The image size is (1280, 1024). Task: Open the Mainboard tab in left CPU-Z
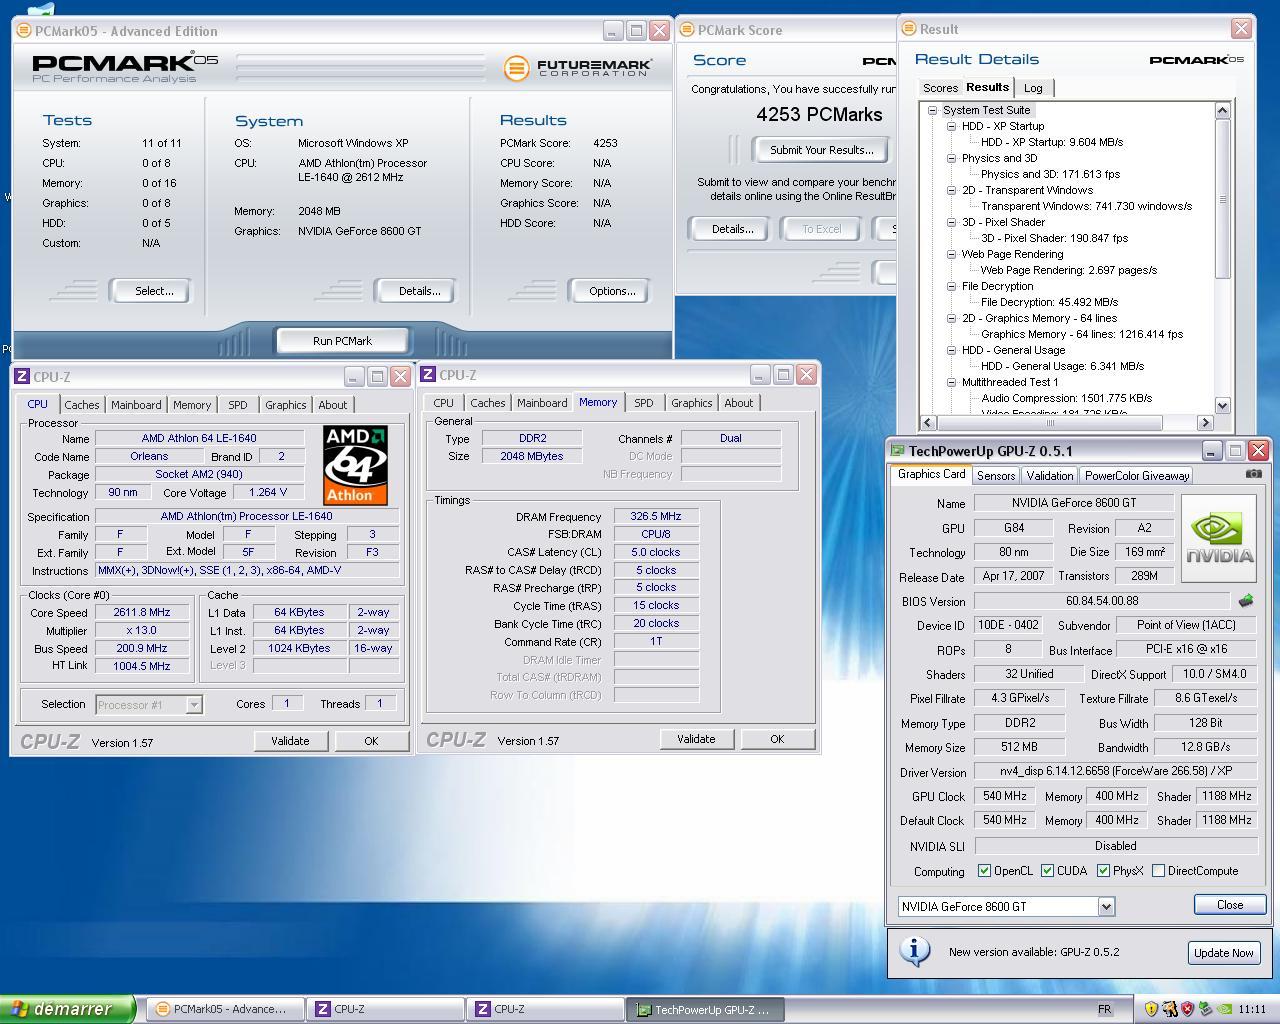pos(136,405)
